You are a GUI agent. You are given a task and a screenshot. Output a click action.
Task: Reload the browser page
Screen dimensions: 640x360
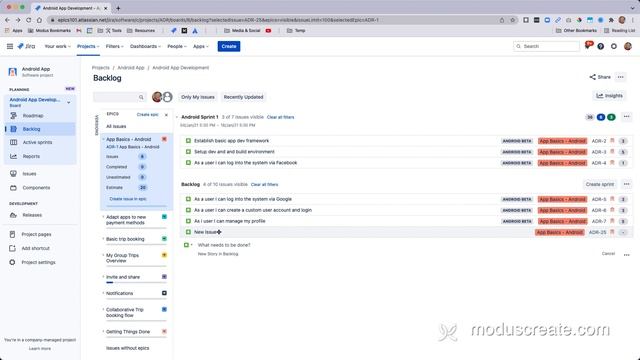tap(29, 20)
